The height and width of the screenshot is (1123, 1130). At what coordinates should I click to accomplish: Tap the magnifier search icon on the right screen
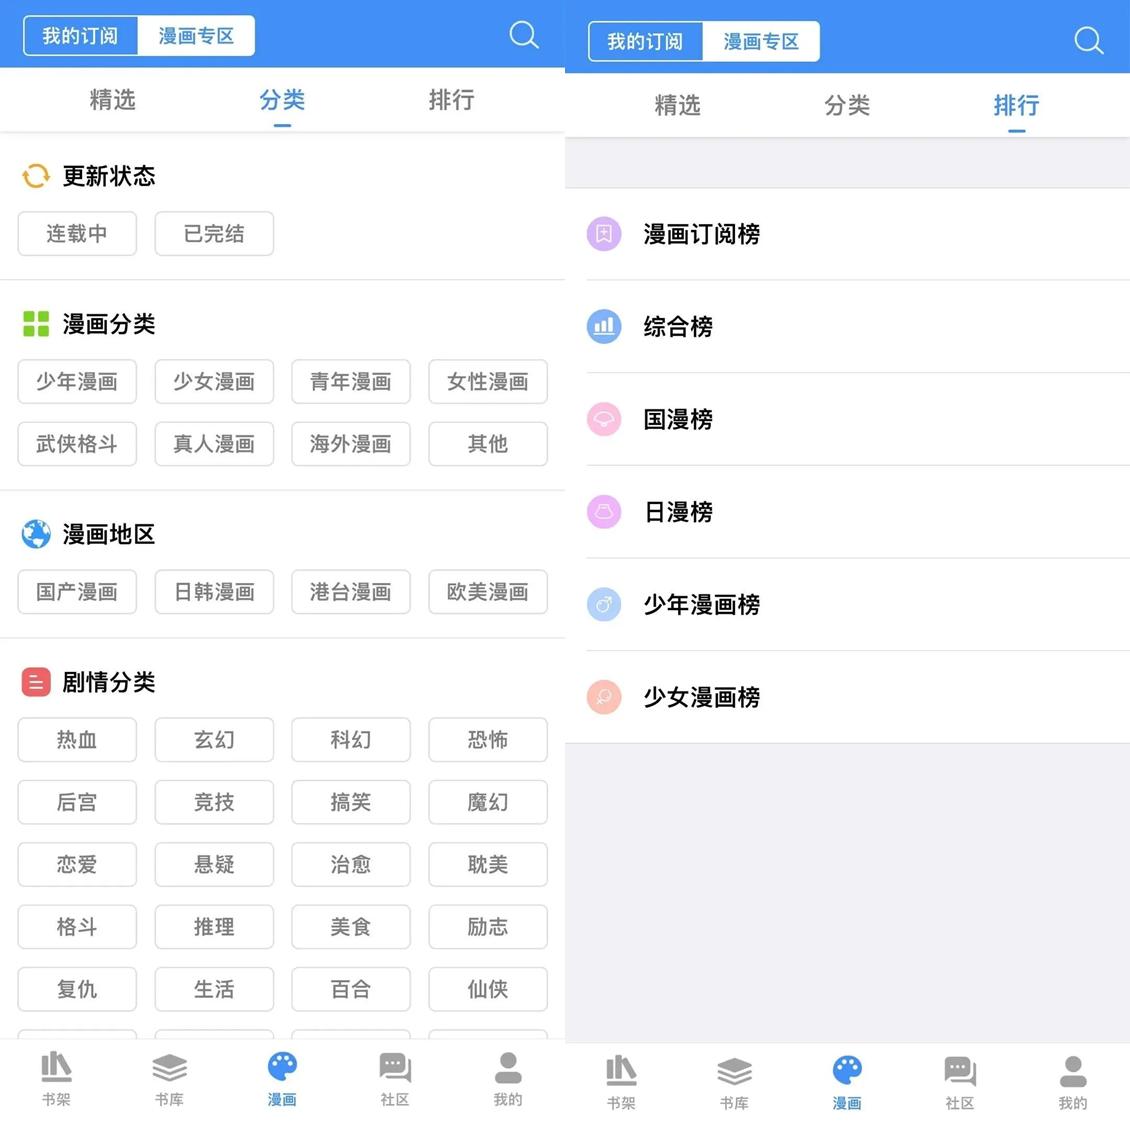(1088, 41)
